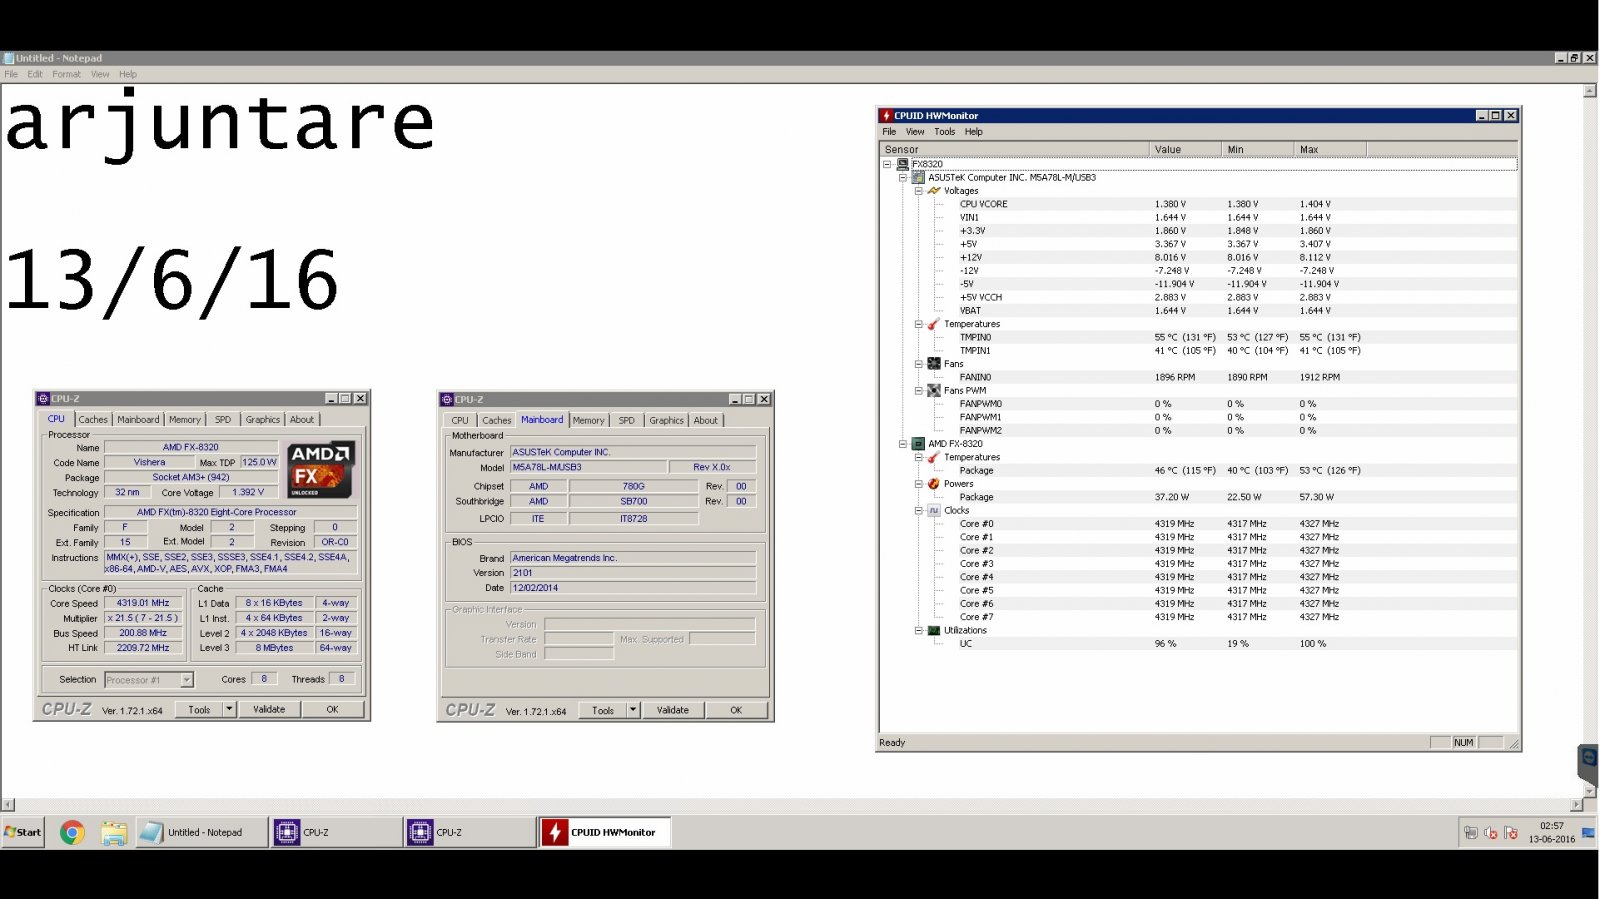The height and width of the screenshot is (899, 1600).
Task: Click the system tray volume icon
Action: point(1491,833)
